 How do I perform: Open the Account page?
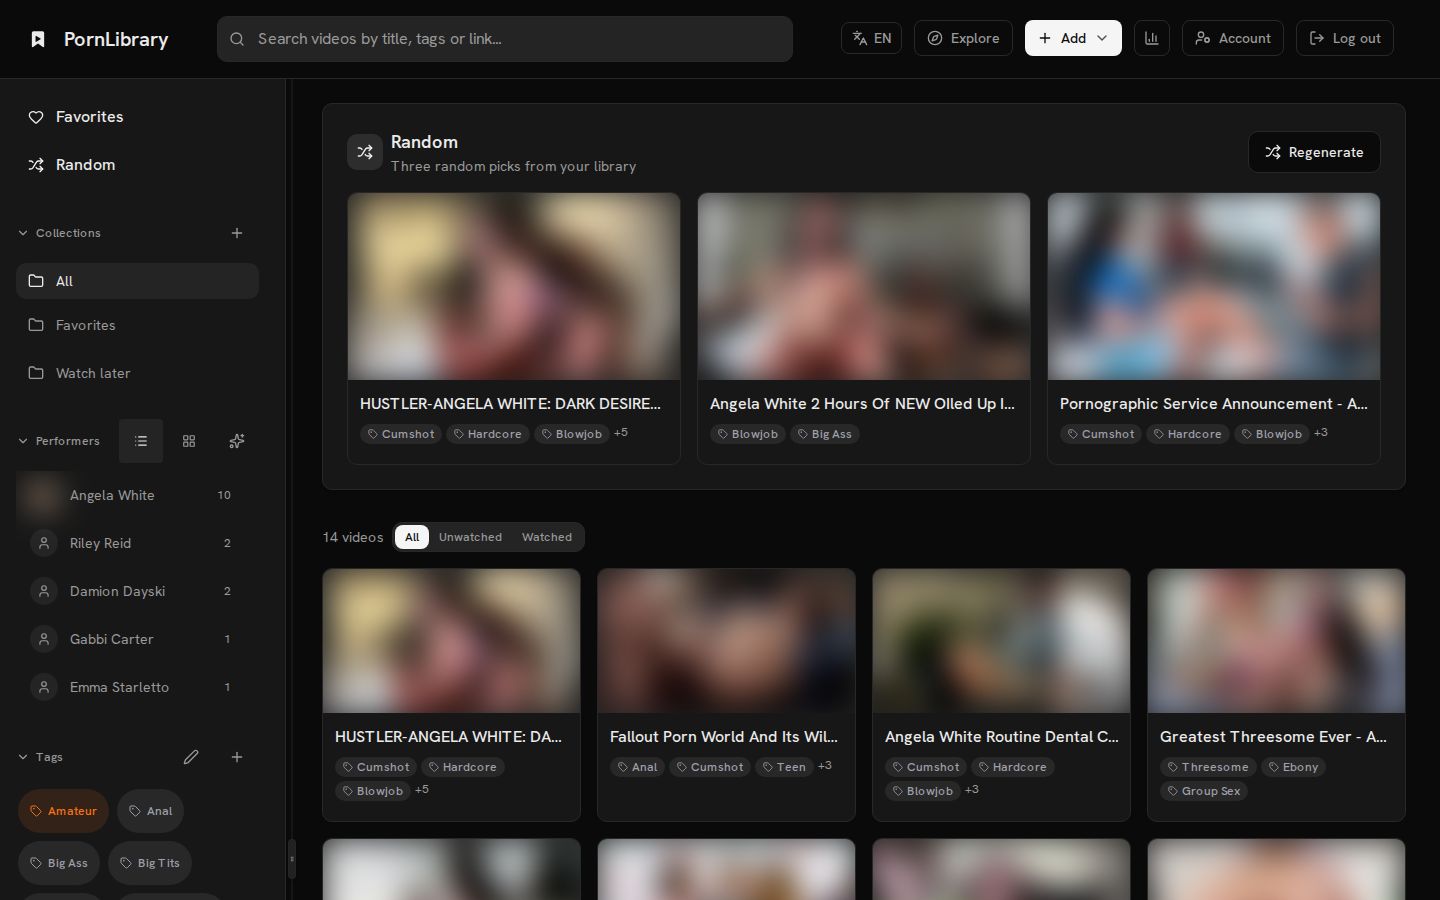1233,38
